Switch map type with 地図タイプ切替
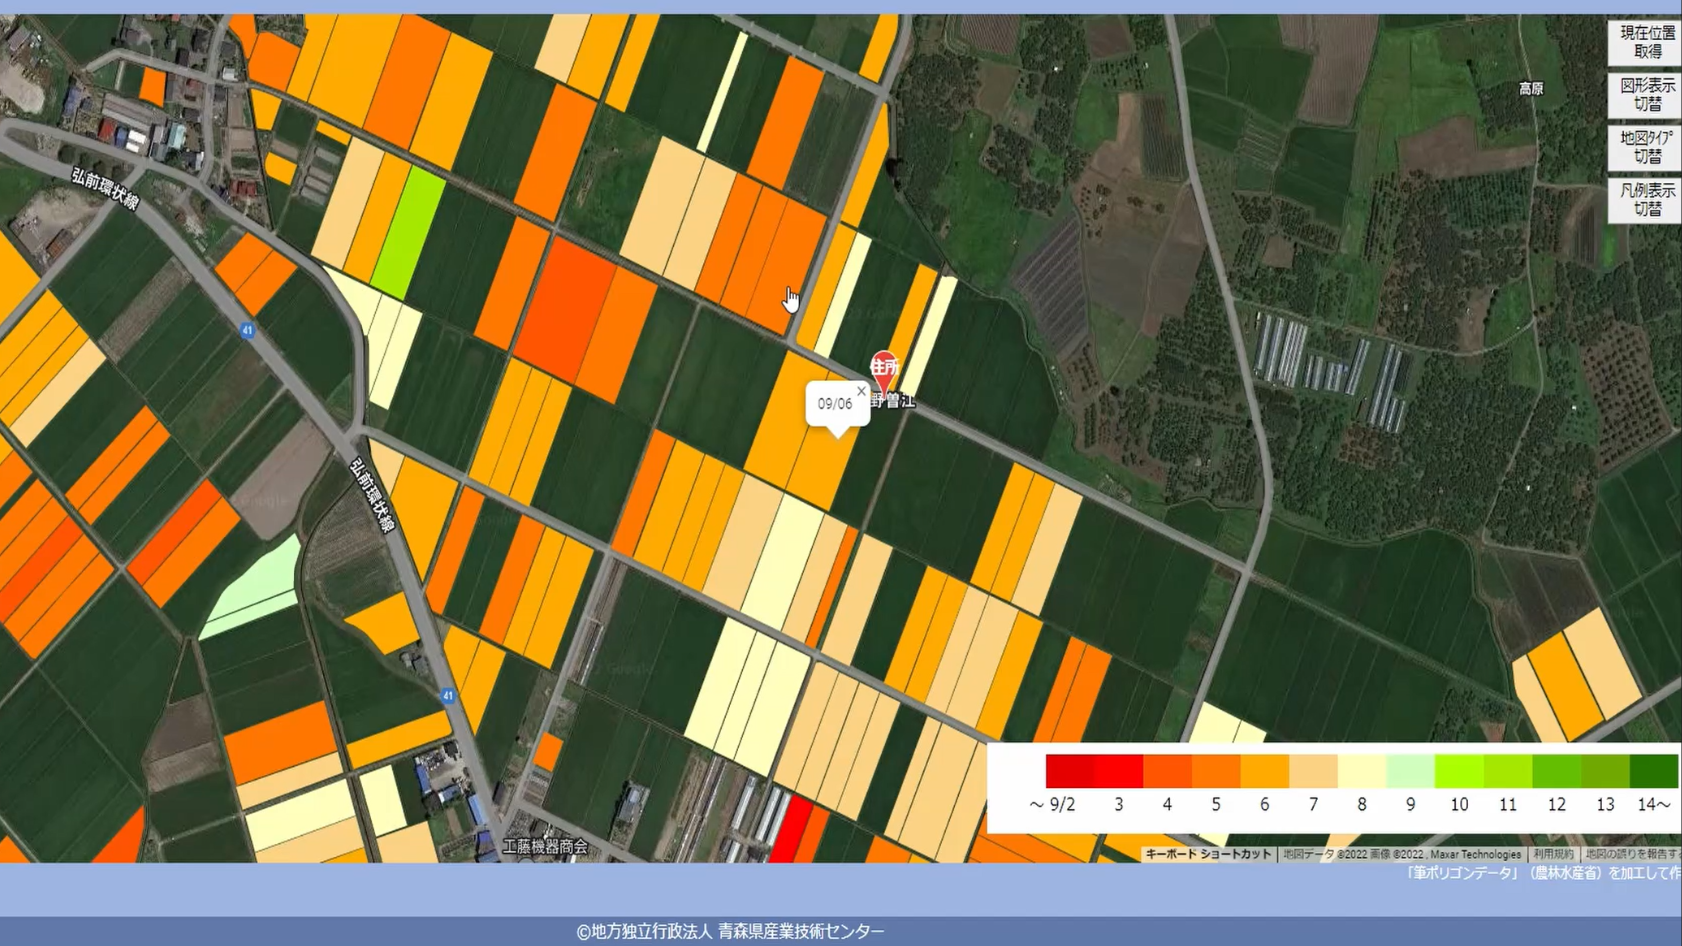 point(1645,147)
